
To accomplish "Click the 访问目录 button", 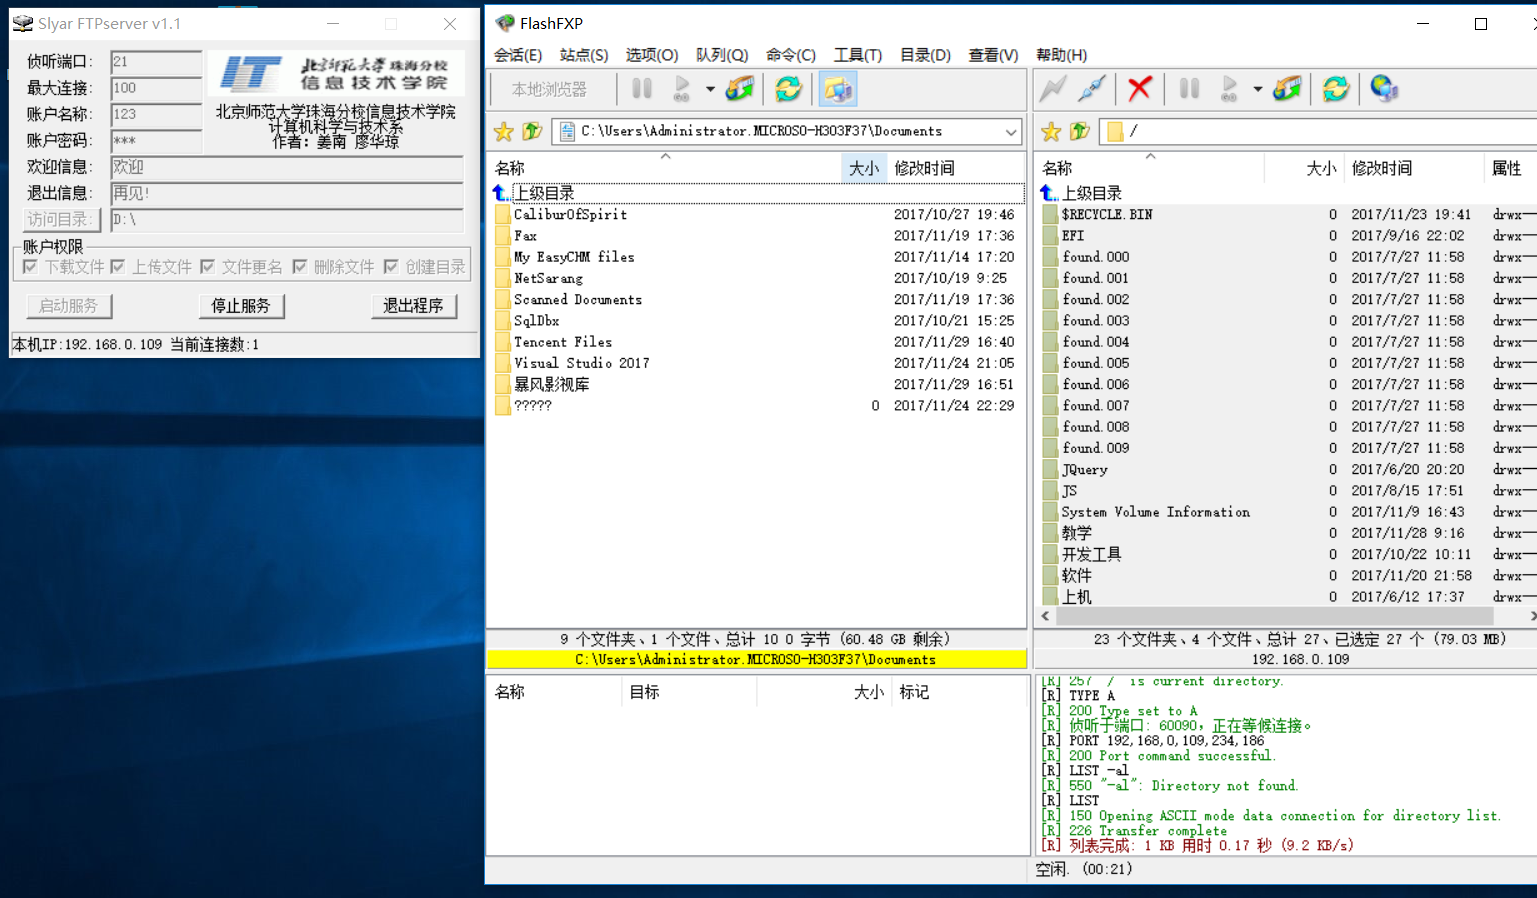I will pos(61,219).
